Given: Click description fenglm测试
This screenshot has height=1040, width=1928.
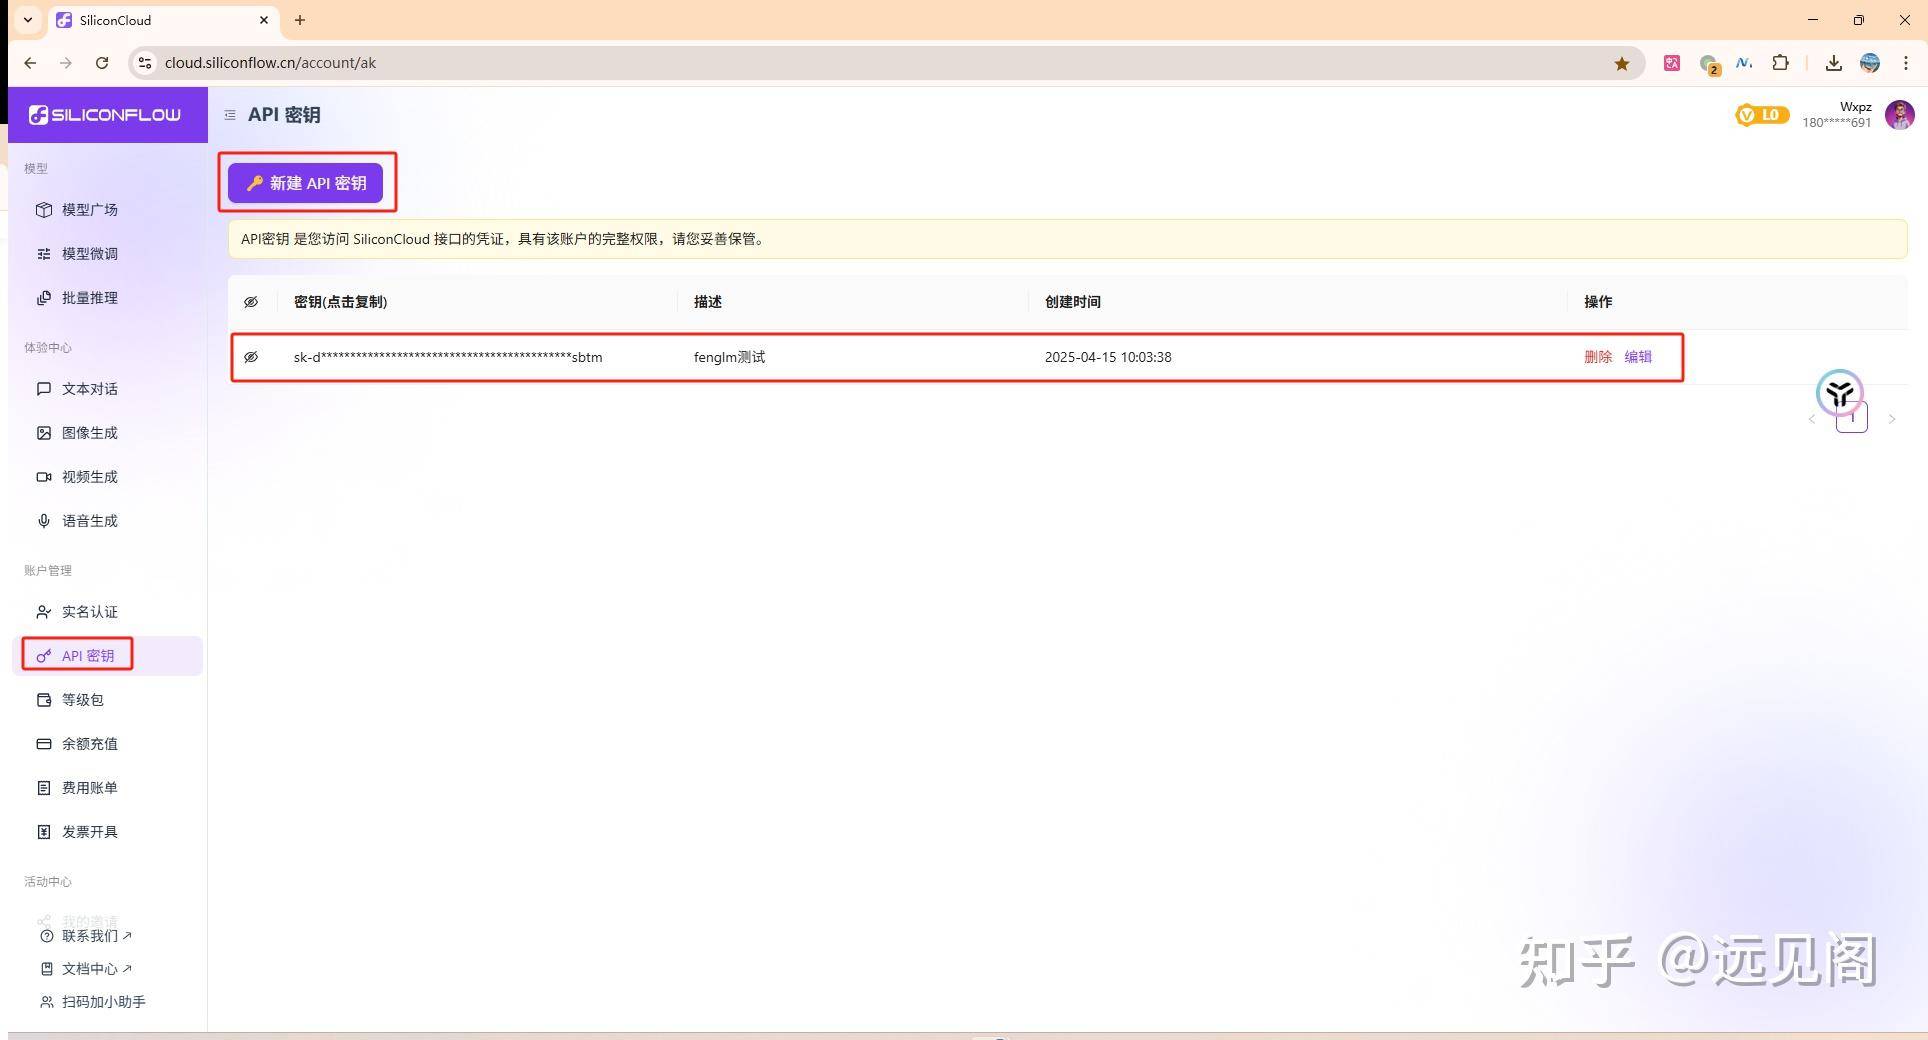Looking at the screenshot, I should coord(729,357).
